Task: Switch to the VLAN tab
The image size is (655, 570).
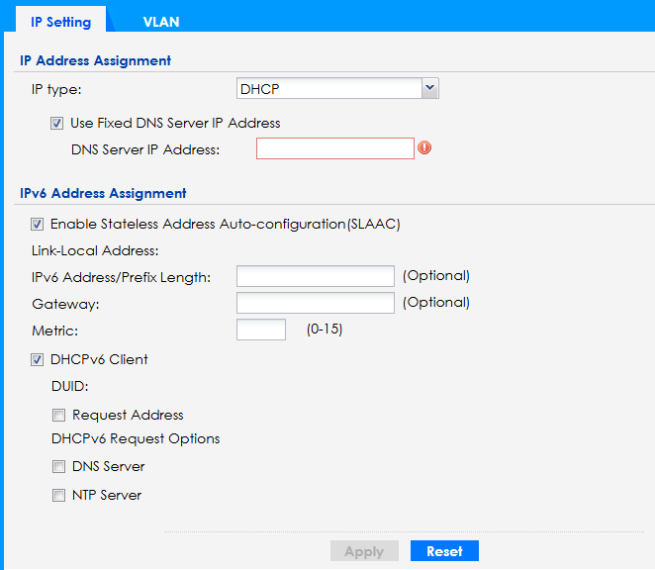Action: [161, 21]
